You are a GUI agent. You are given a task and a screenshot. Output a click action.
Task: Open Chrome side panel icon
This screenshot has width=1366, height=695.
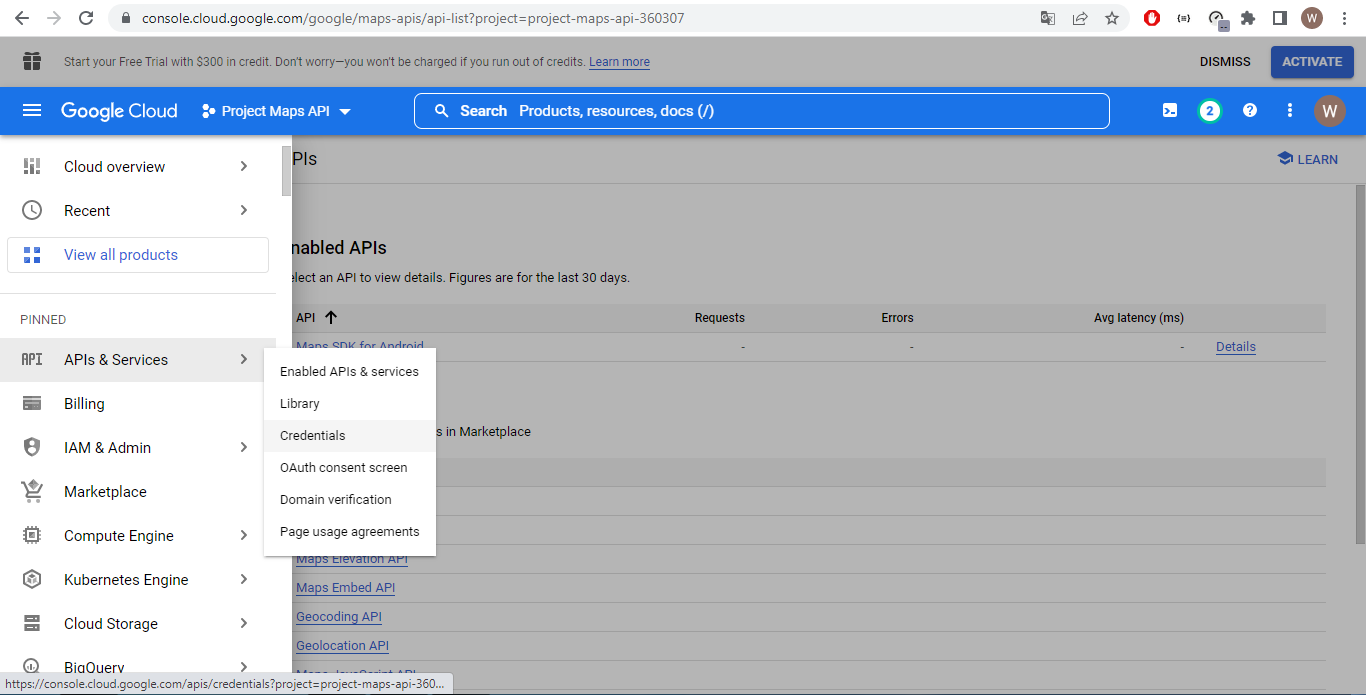click(1279, 18)
